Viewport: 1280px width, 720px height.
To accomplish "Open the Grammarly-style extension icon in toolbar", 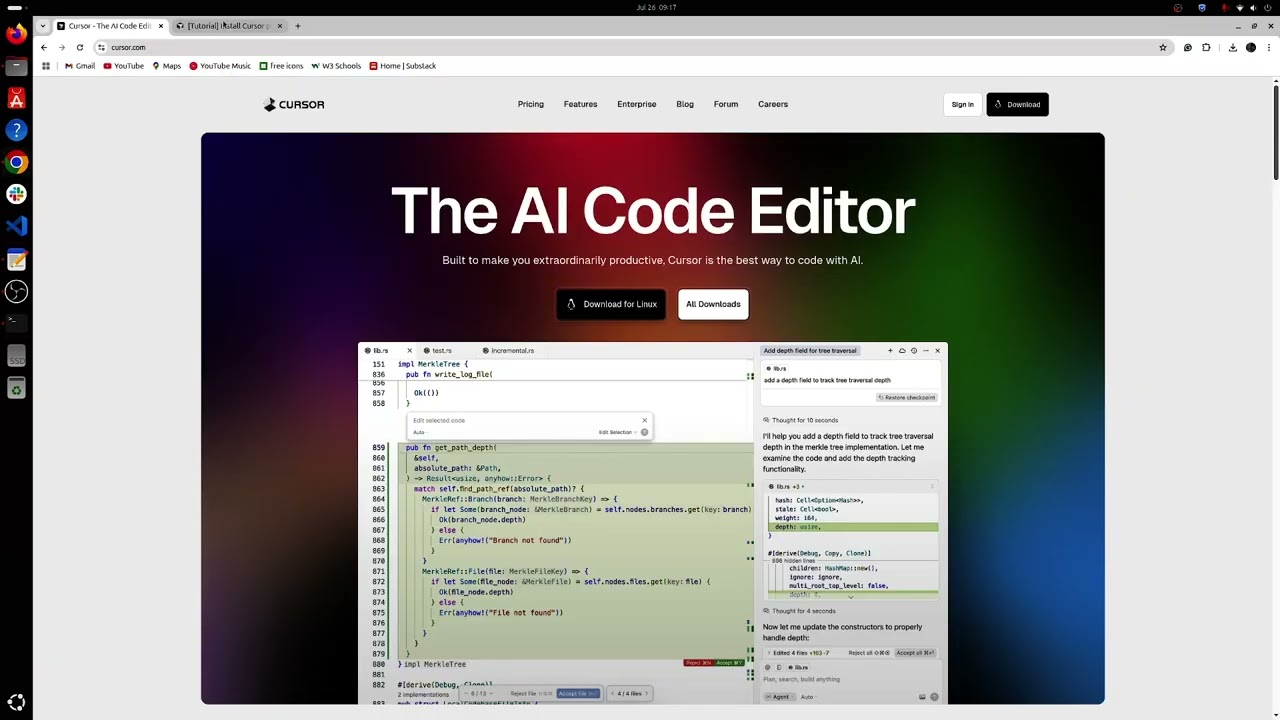I will [x=1188, y=47].
